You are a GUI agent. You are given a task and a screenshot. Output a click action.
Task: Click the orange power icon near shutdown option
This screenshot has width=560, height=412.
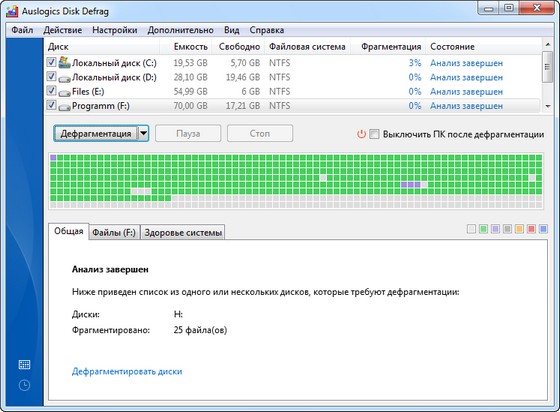361,134
